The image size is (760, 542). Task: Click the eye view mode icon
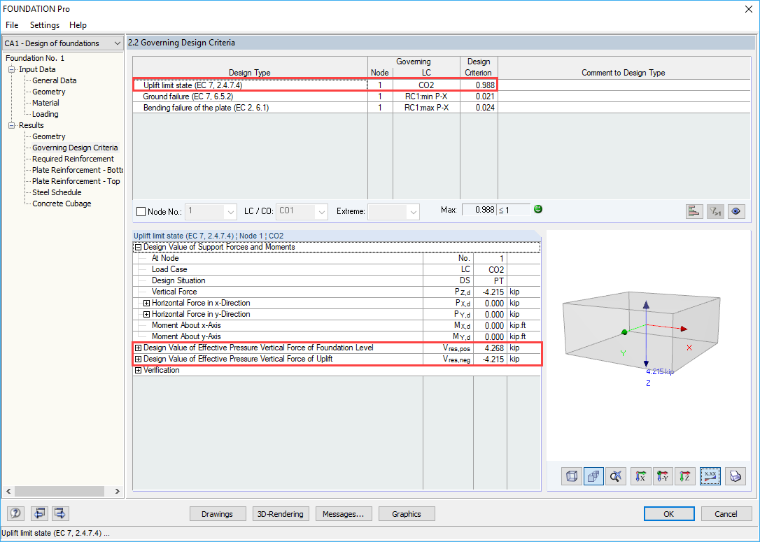click(x=736, y=211)
